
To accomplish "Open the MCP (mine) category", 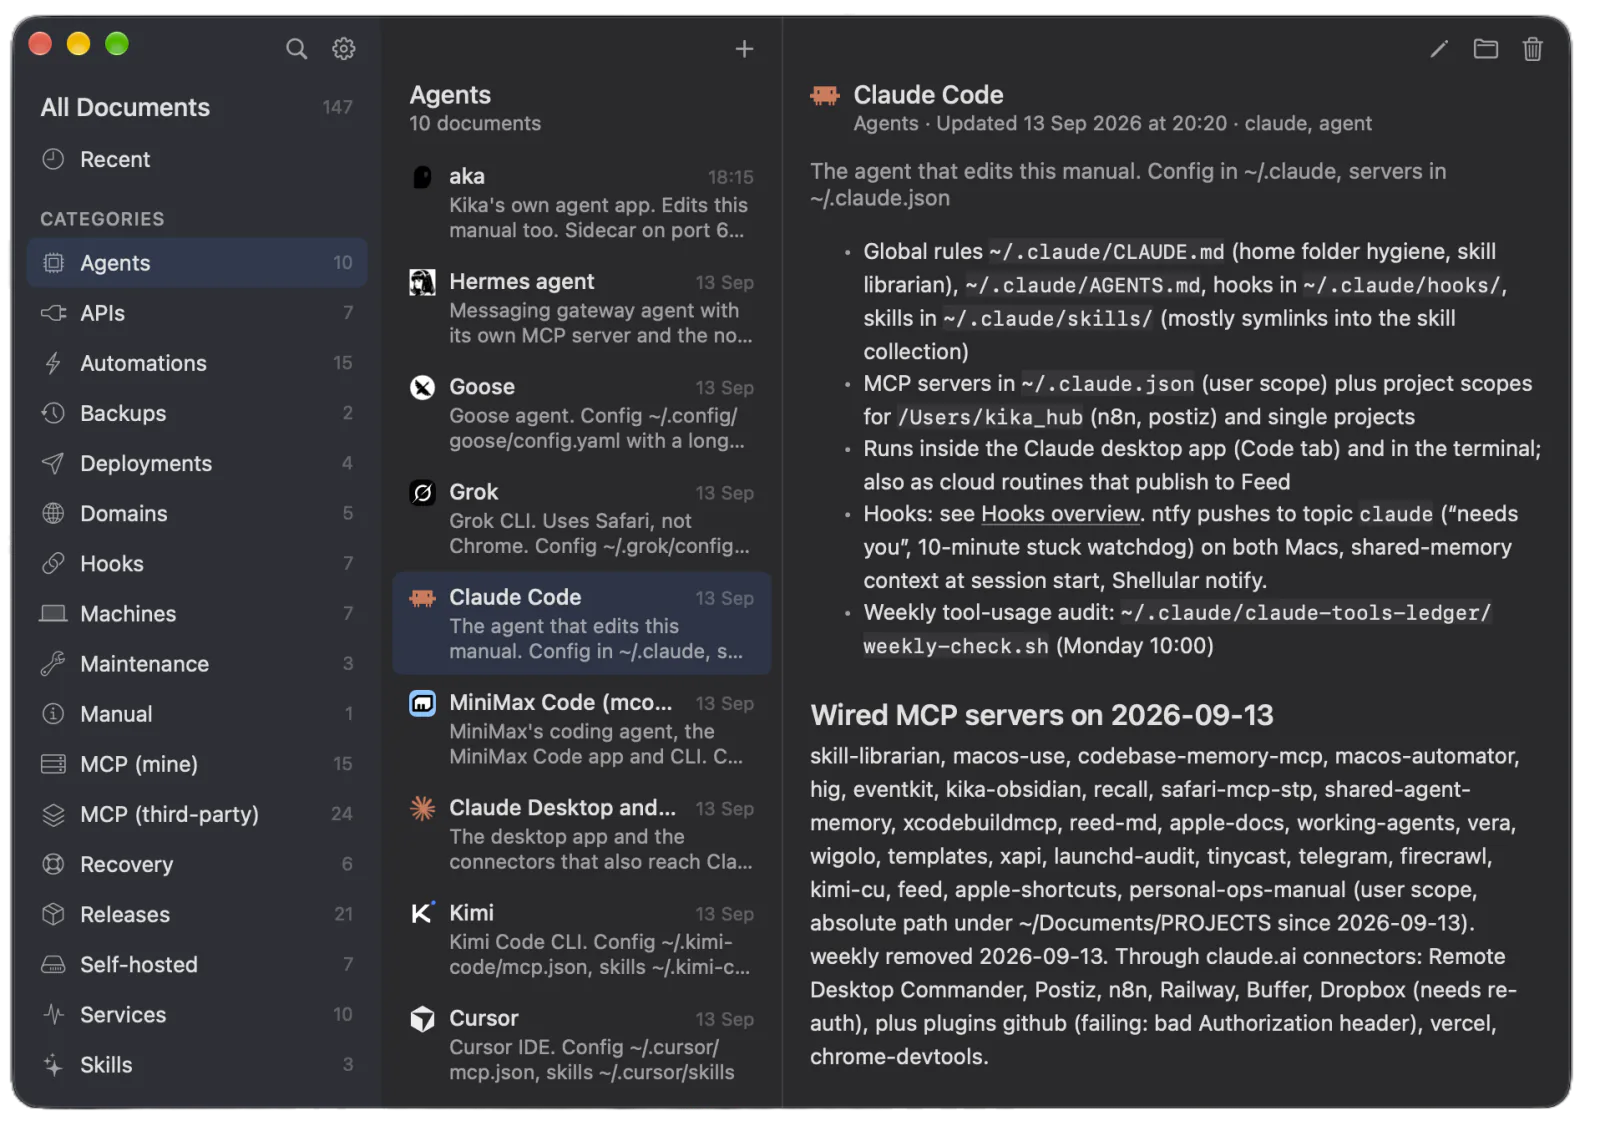I will coord(197,764).
